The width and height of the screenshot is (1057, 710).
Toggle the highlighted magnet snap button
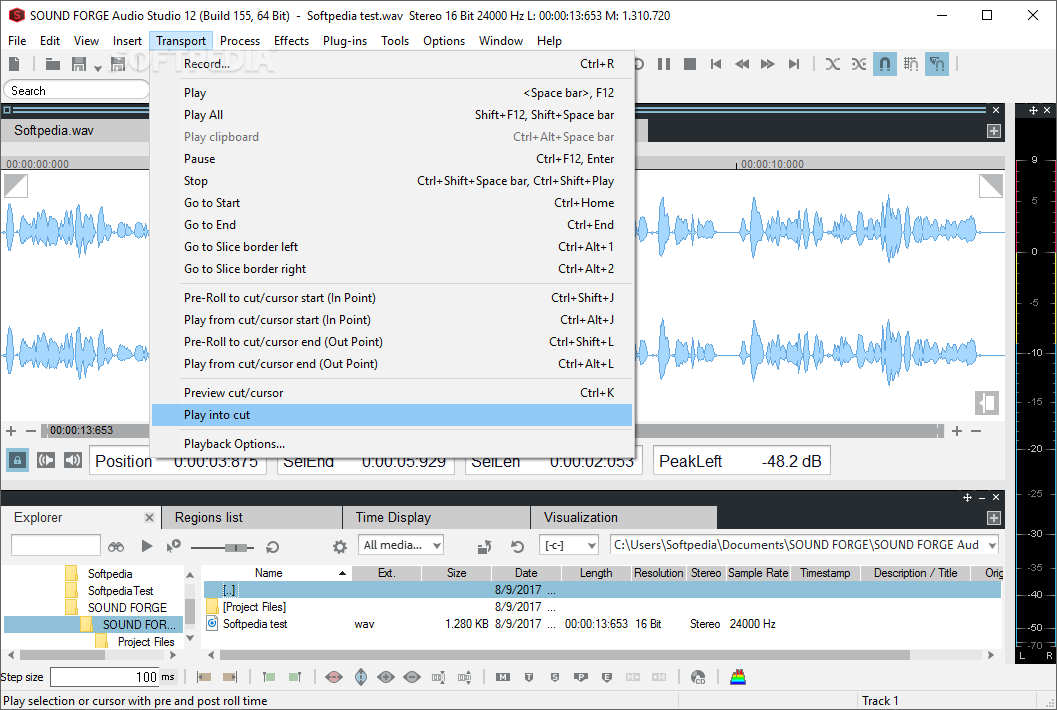point(884,64)
